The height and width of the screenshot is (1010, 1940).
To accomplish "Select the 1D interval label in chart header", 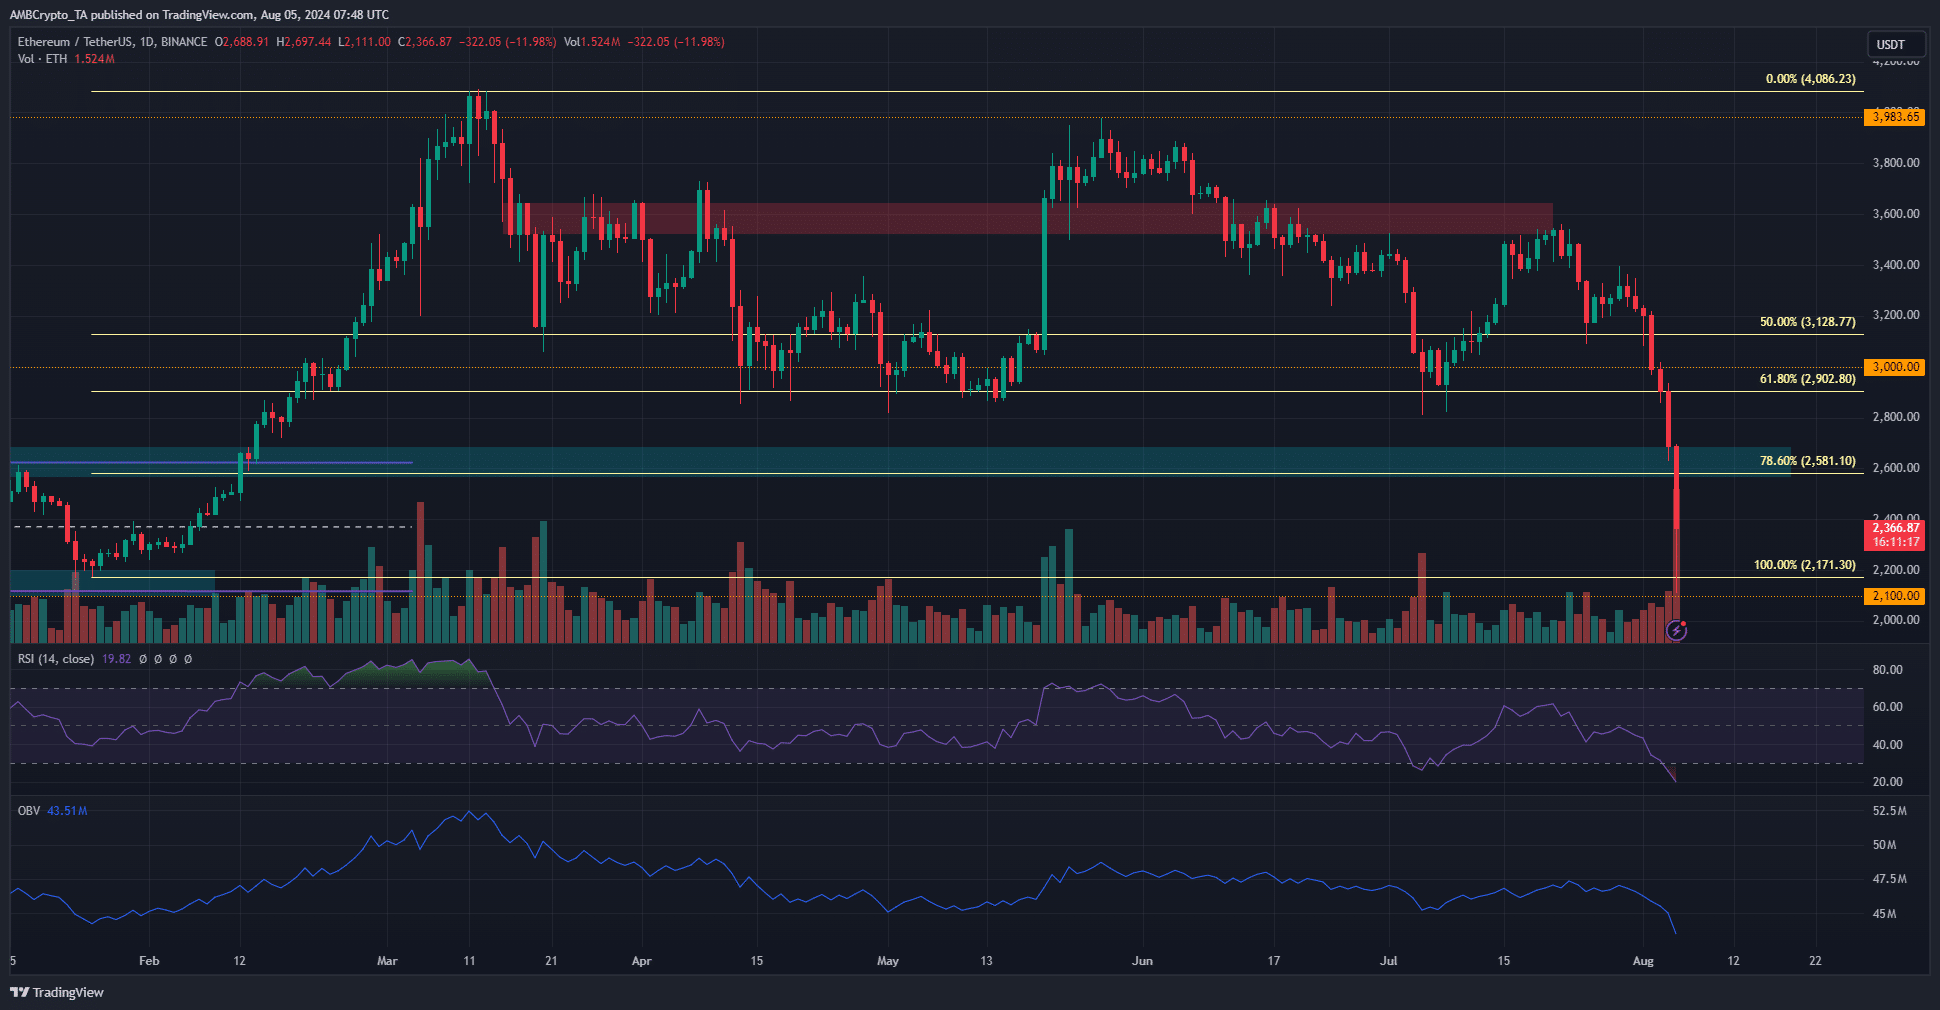I will tap(147, 42).
